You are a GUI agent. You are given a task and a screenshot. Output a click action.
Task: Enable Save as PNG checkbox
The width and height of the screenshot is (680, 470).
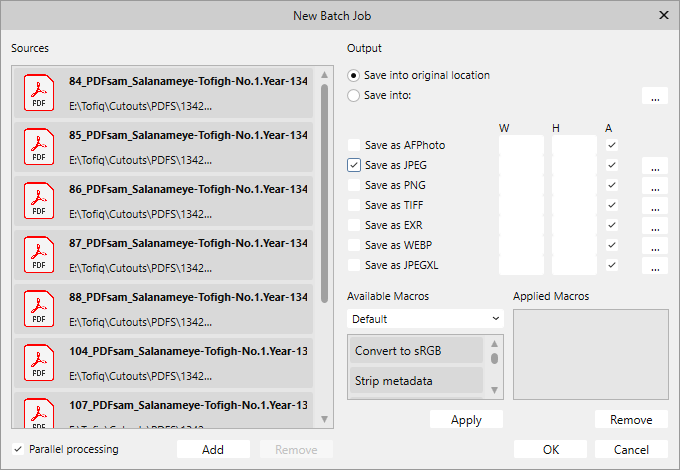pyautogui.click(x=354, y=185)
